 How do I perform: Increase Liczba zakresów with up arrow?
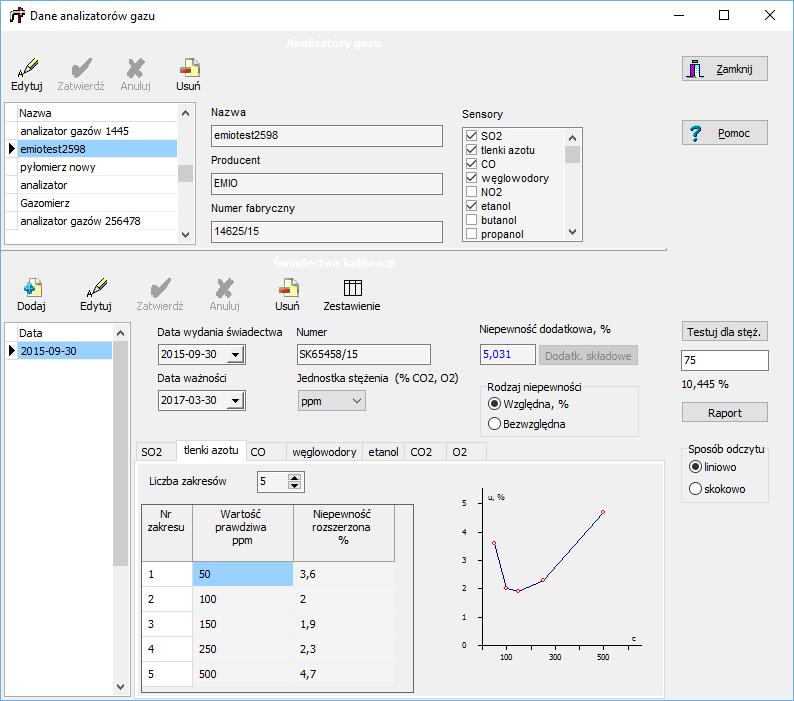(x=294, y=477)
